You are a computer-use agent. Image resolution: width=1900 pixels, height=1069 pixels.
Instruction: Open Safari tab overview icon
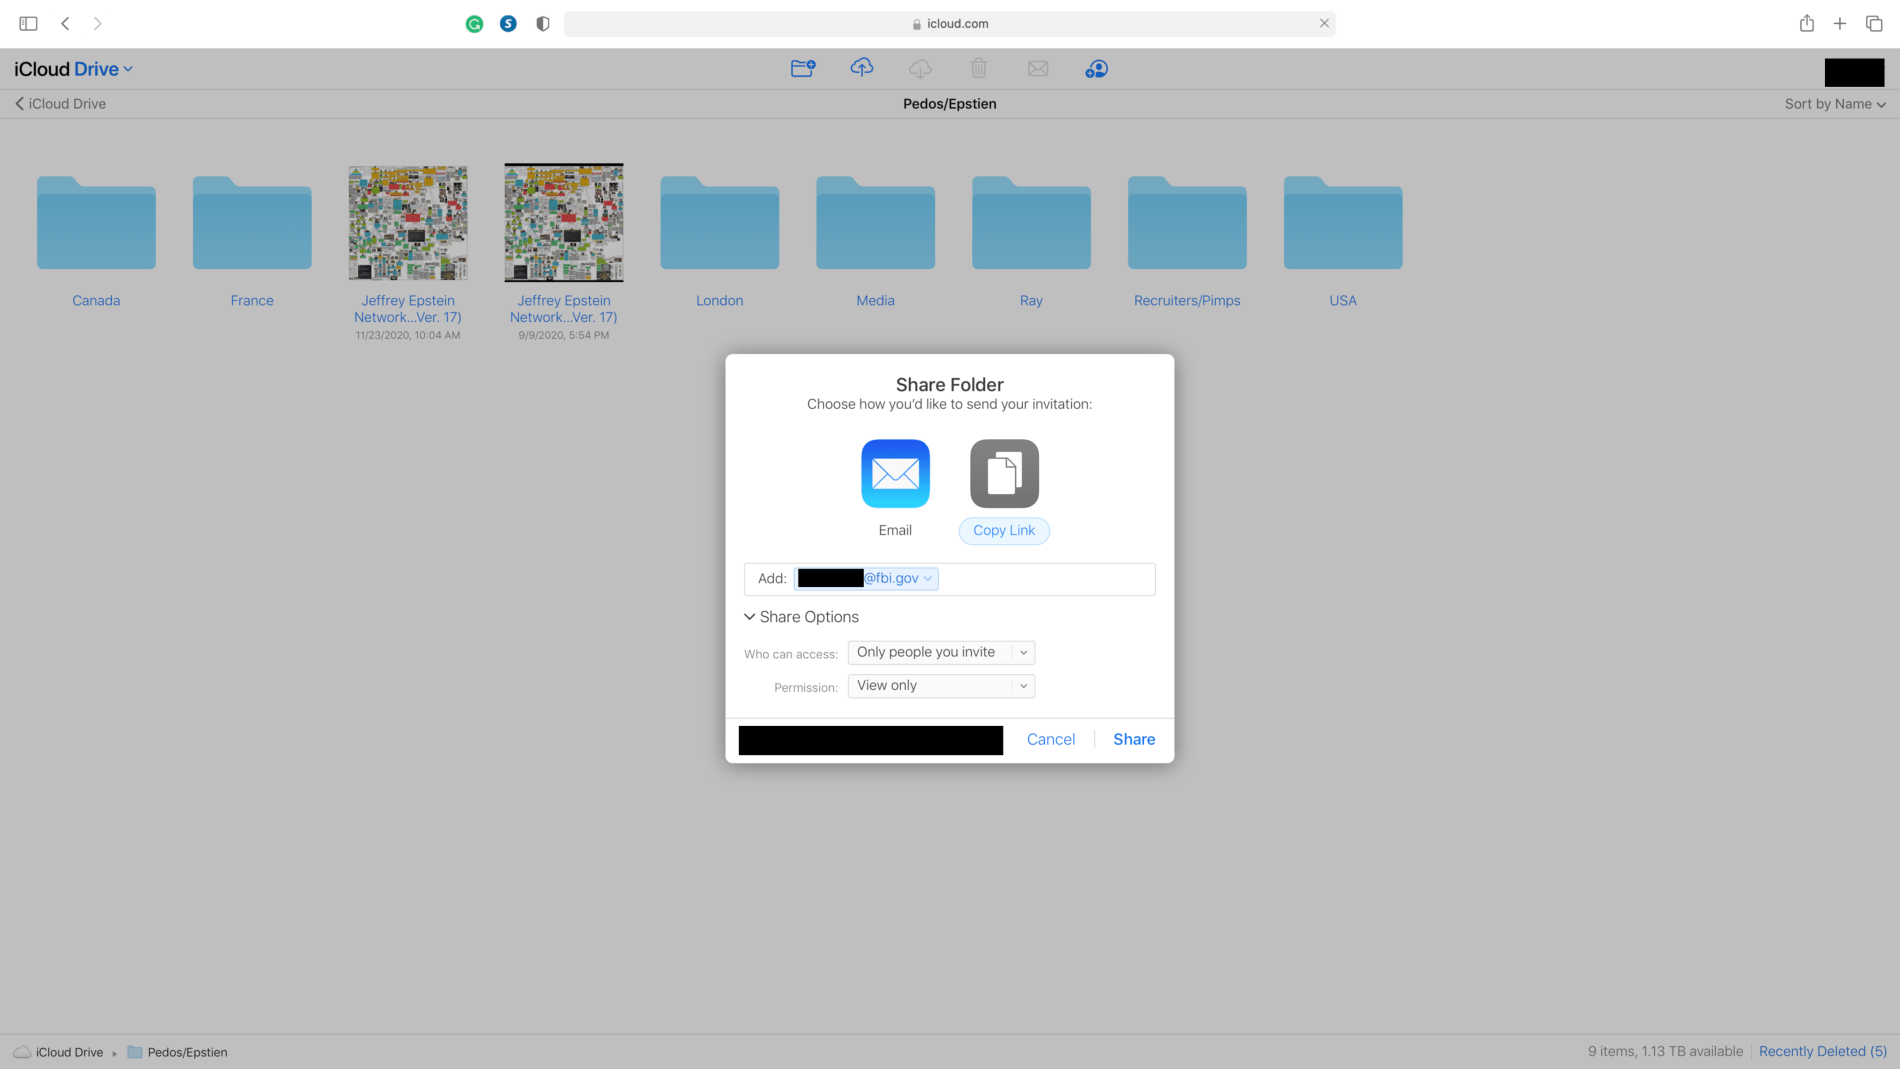coord(1874,23)
